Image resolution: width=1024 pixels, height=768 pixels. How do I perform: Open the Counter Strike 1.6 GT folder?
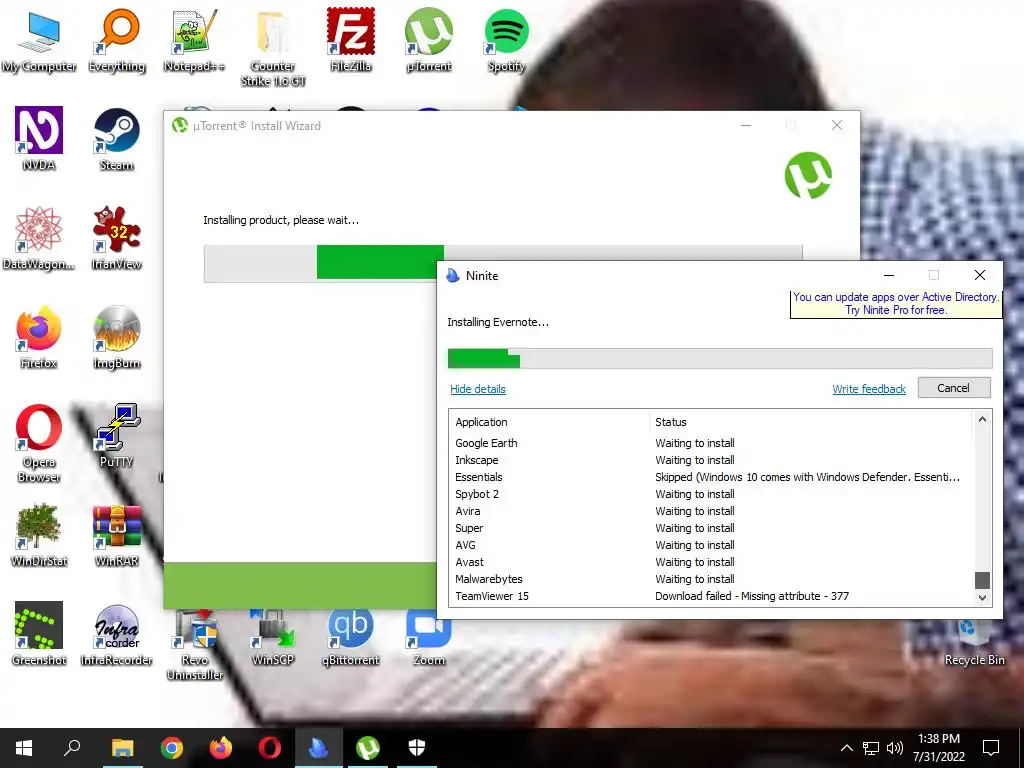pos(272,48)
